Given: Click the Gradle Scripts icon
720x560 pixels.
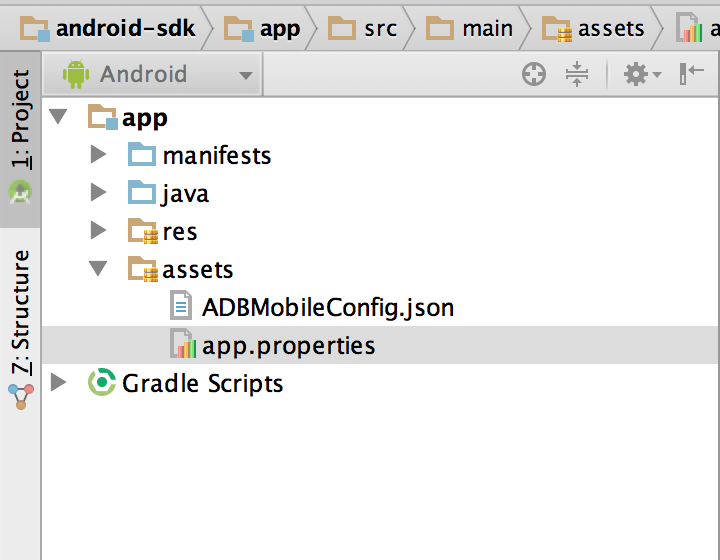Looking at the screenshot, I should click(101, 382).
